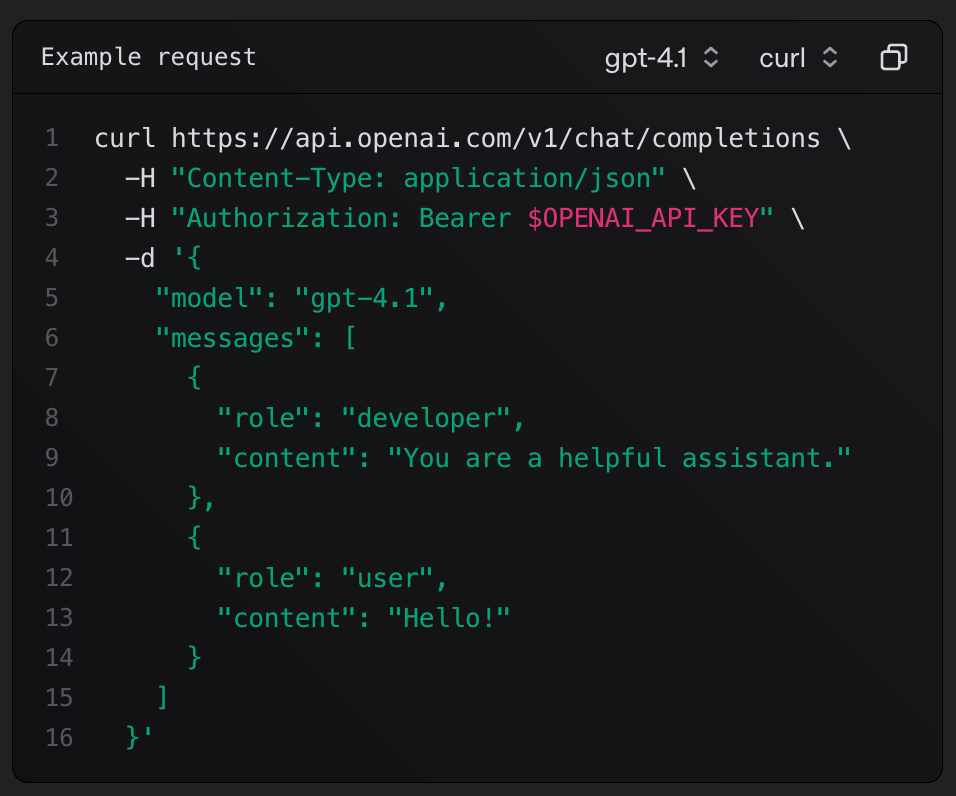Click the -d flag on line 4
Screen dimensions: 956x796
[140, 258]
